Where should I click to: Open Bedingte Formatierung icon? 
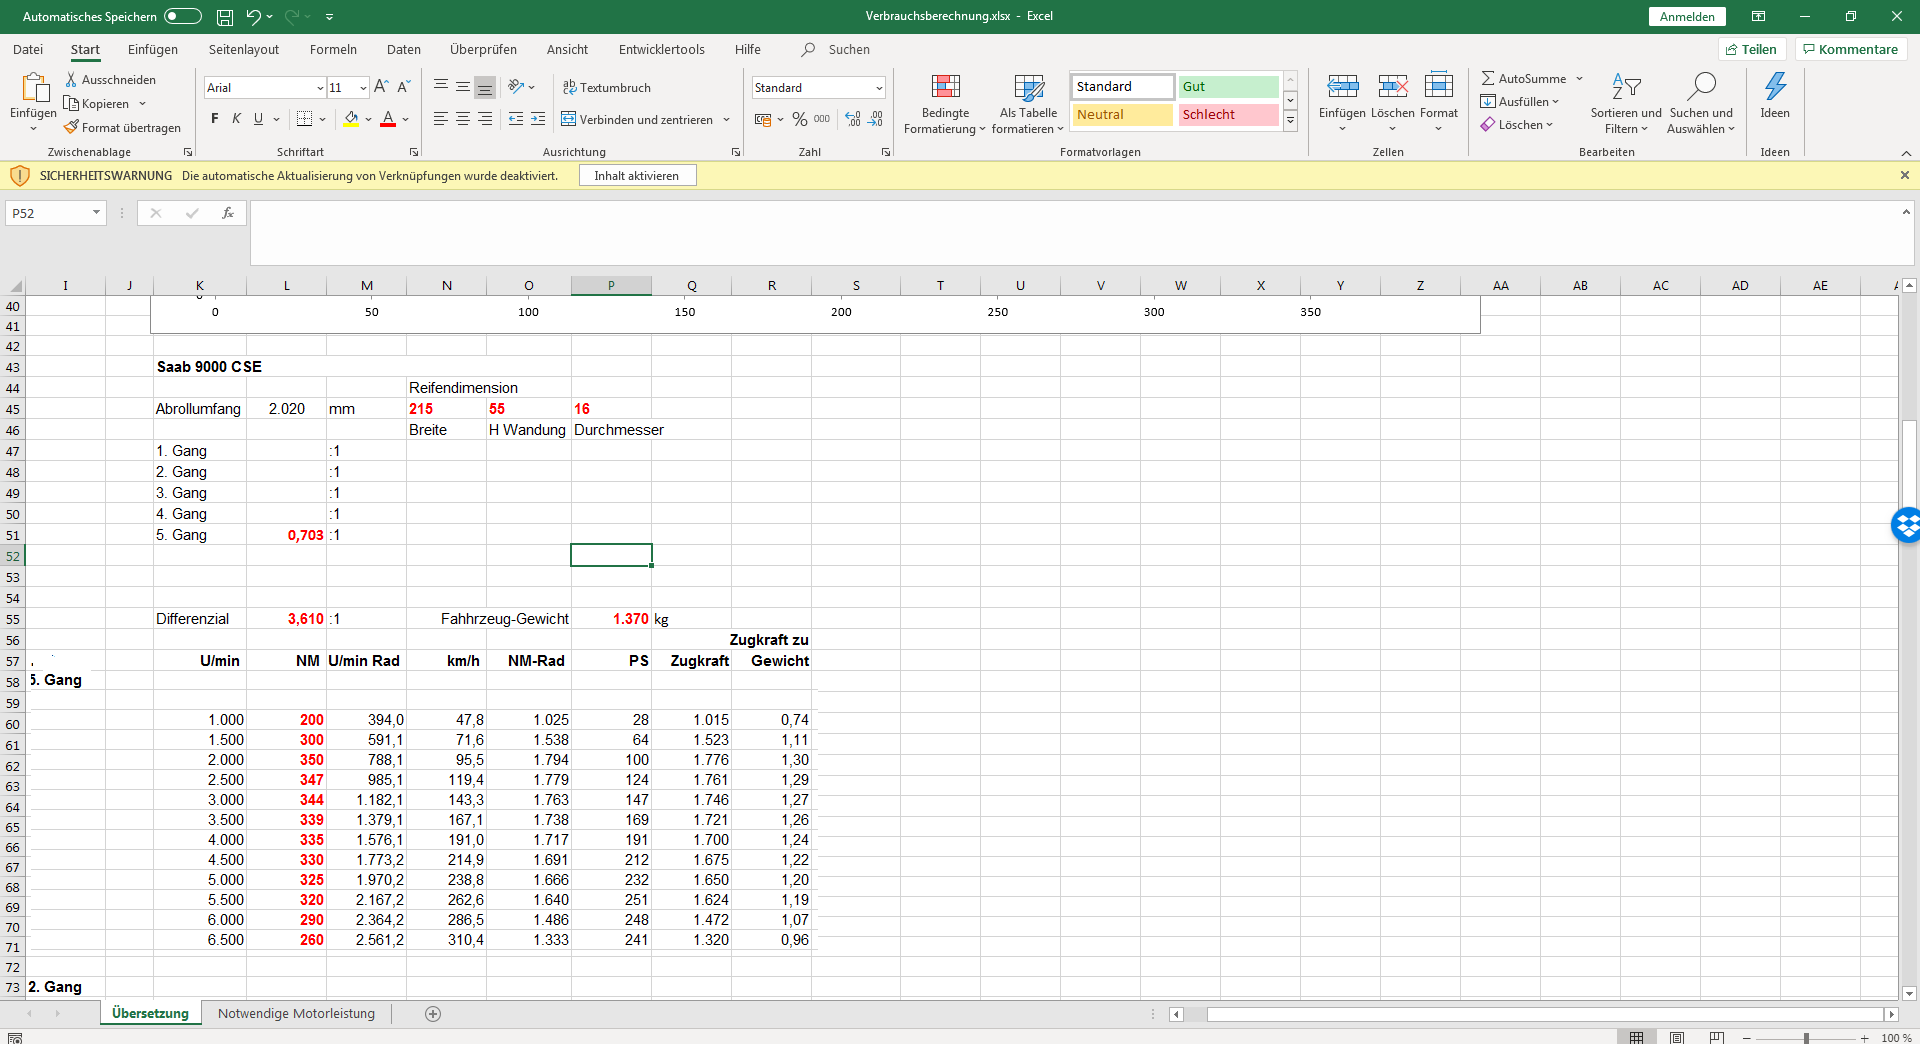point(945,87)
